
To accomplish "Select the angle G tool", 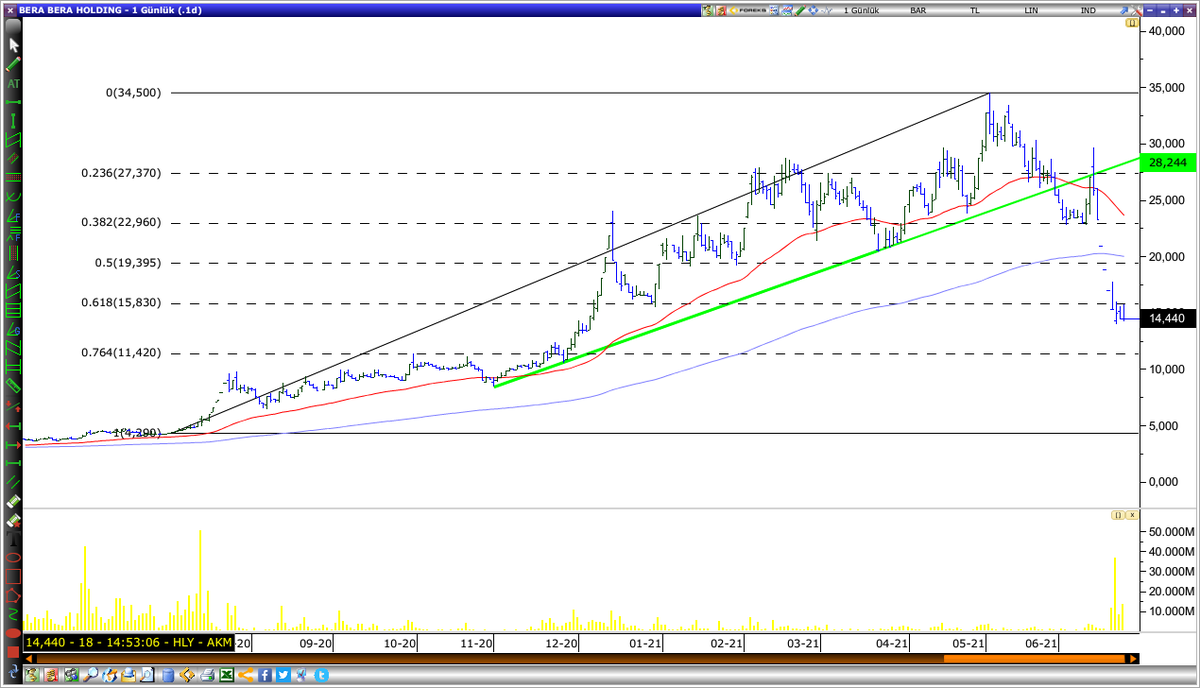I will click(x=14, y=330).
